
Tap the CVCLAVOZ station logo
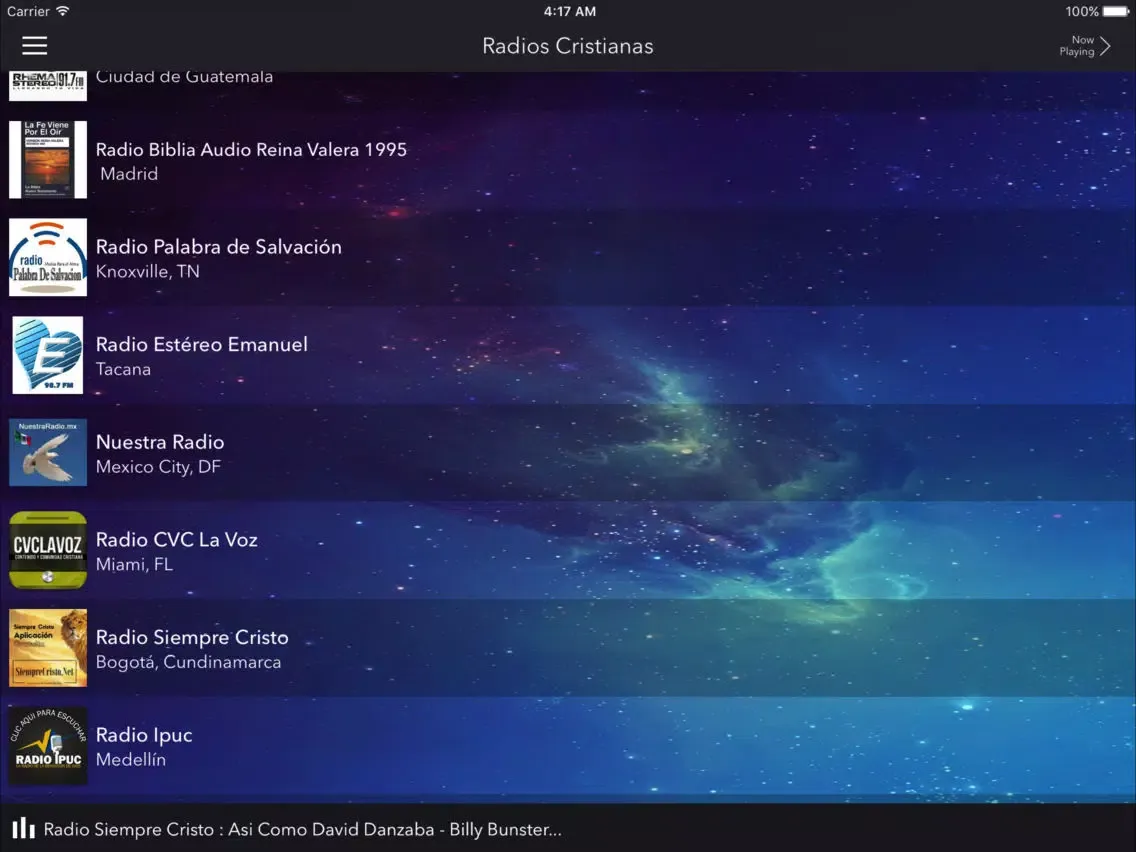(x=48, y=550)
